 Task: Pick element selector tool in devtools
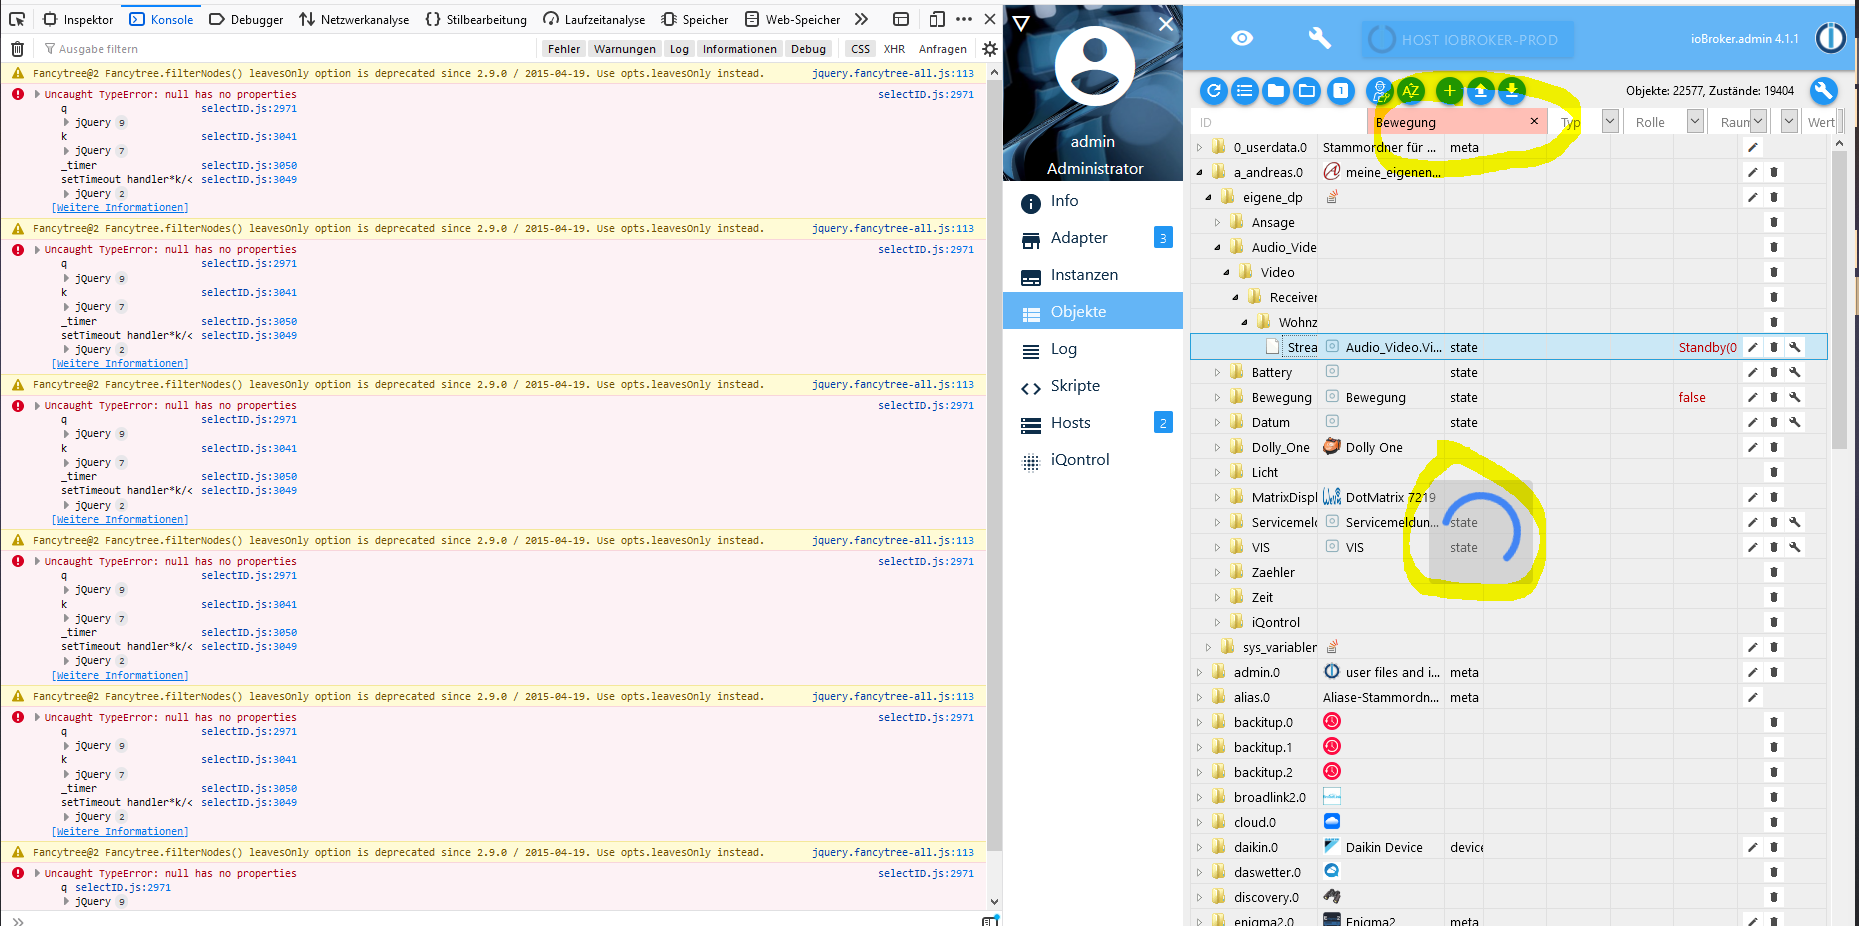tap(17, 19)
